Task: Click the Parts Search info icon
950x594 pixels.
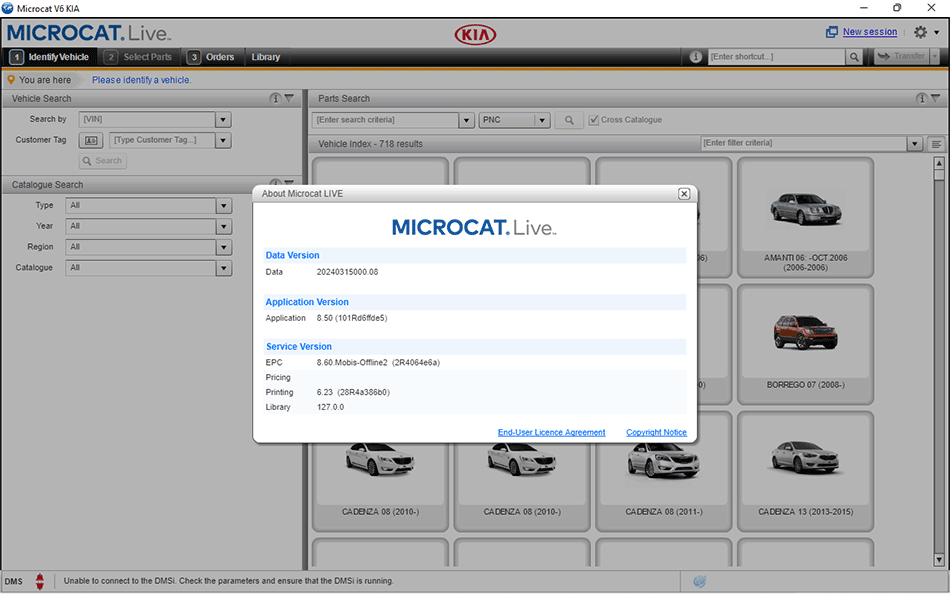Action: click(922, 98)
